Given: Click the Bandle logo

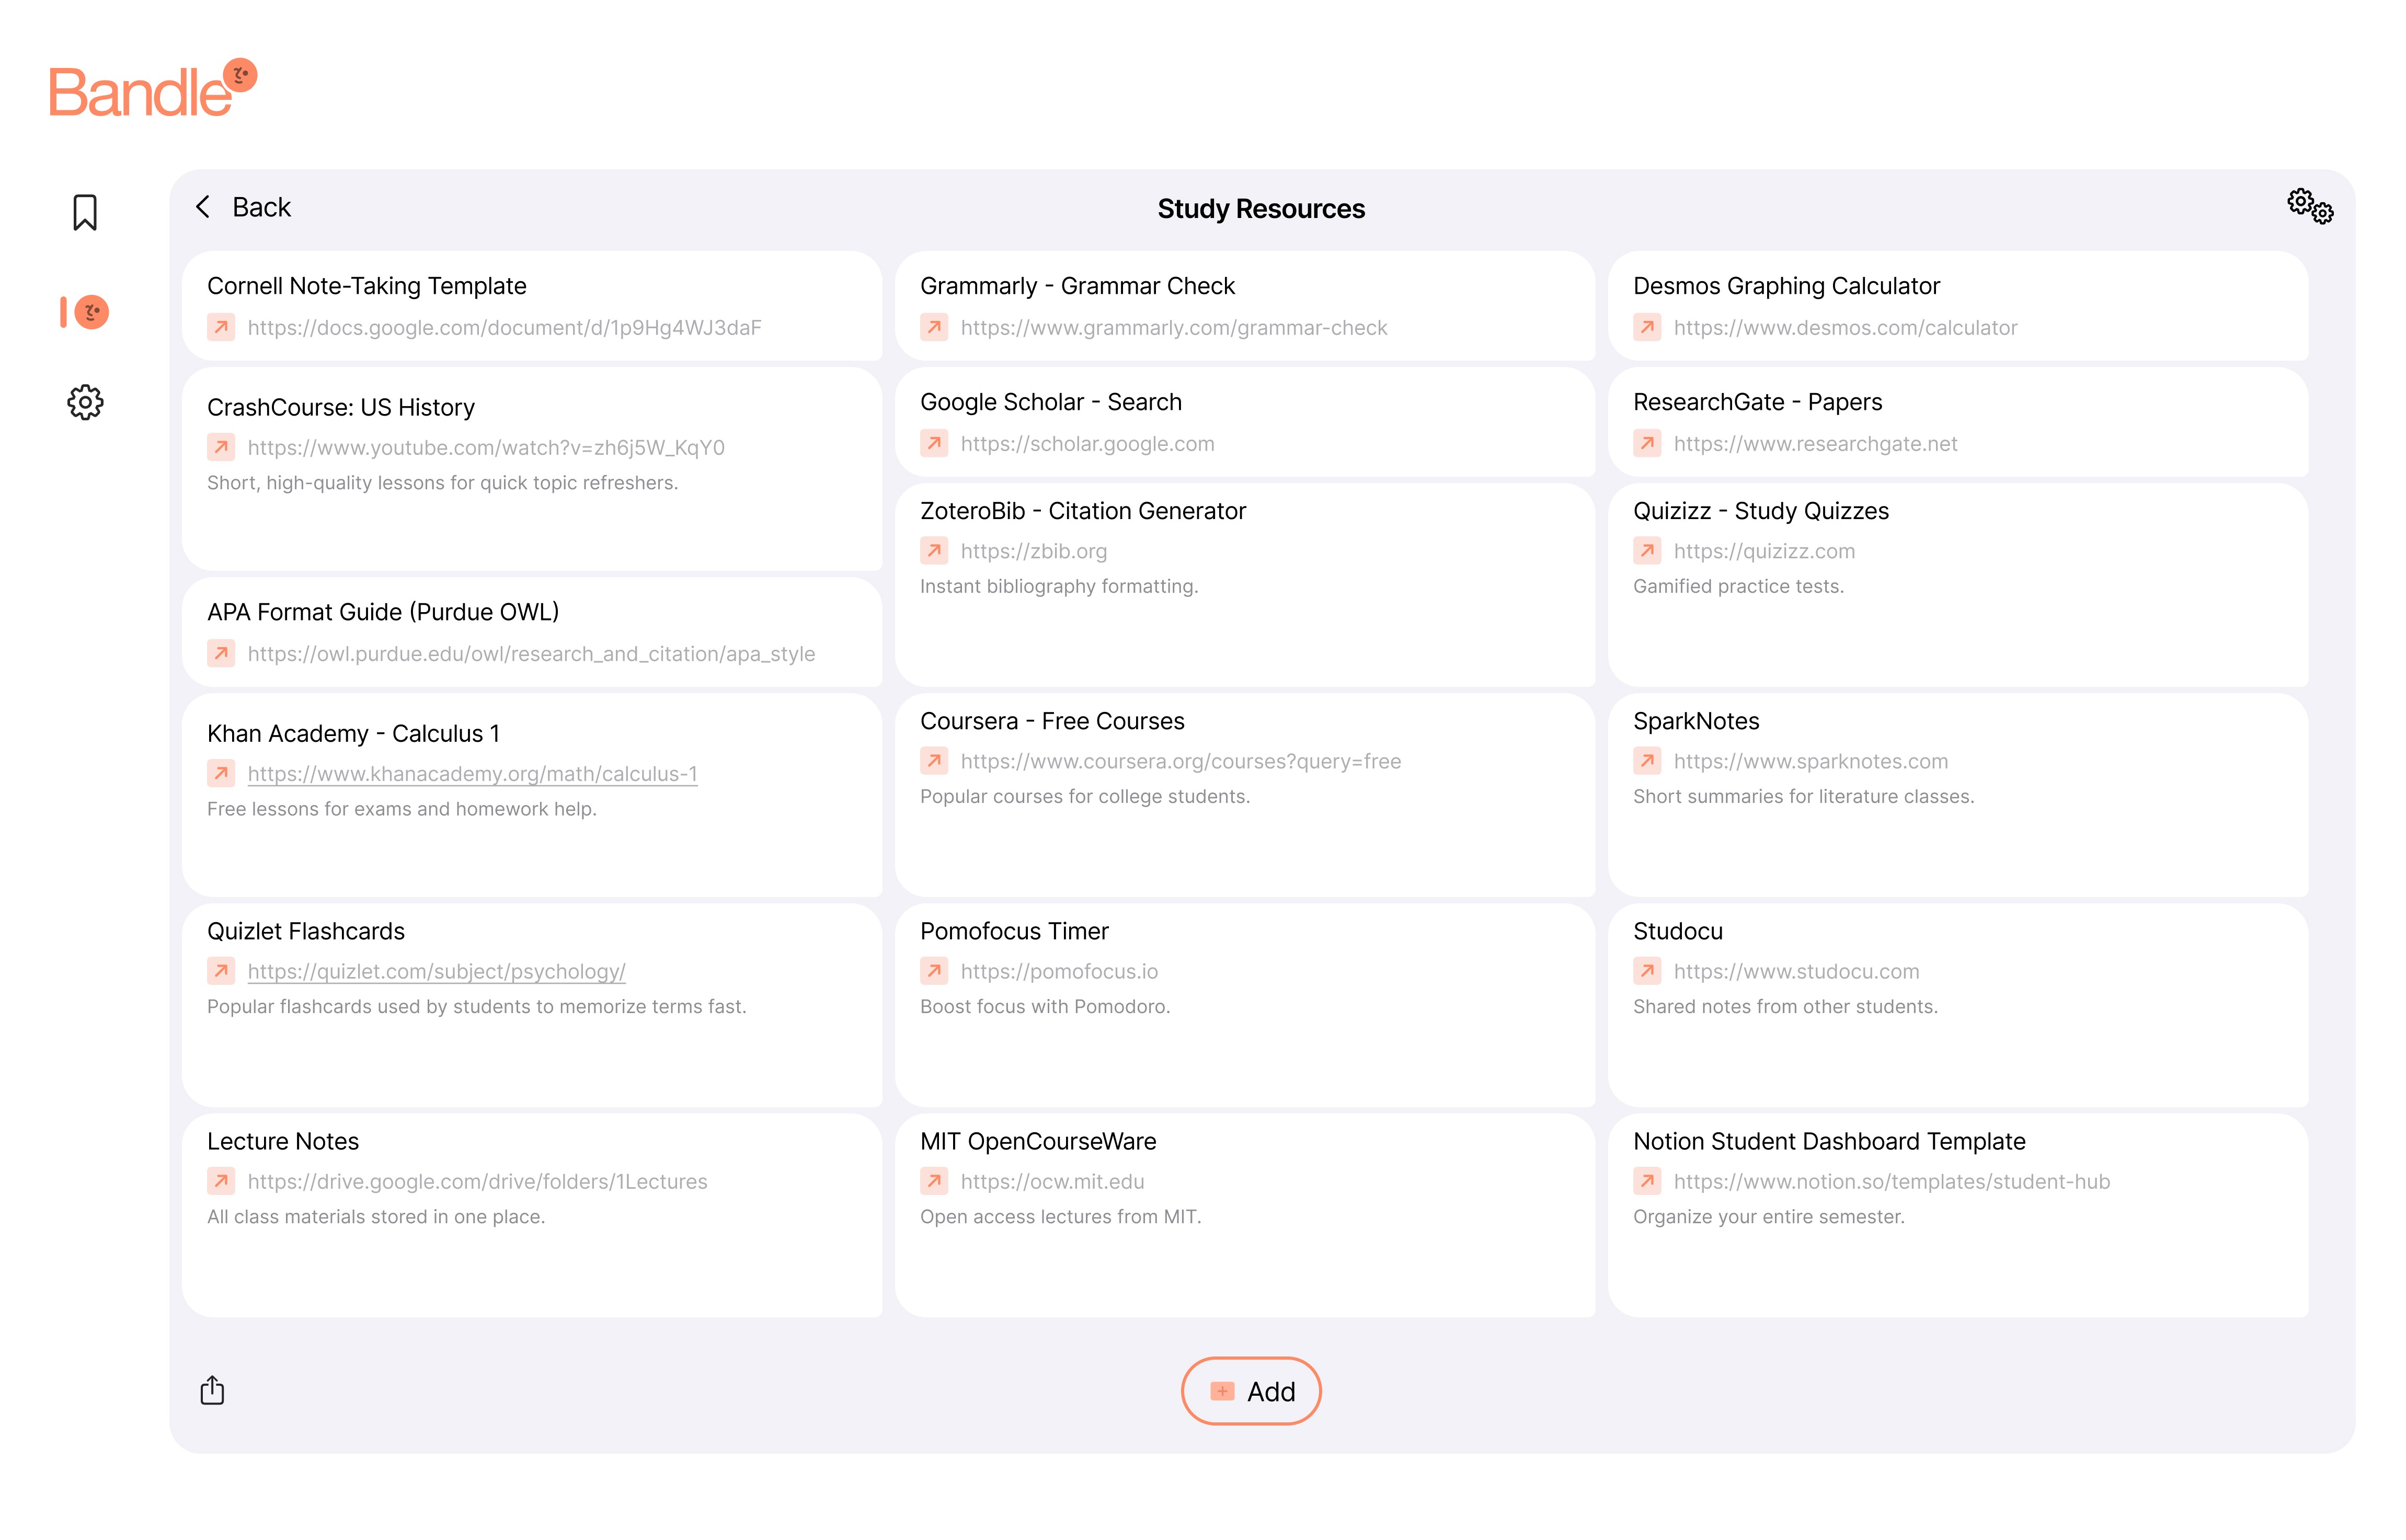Looking at the screenshot, I should point(153,89).
